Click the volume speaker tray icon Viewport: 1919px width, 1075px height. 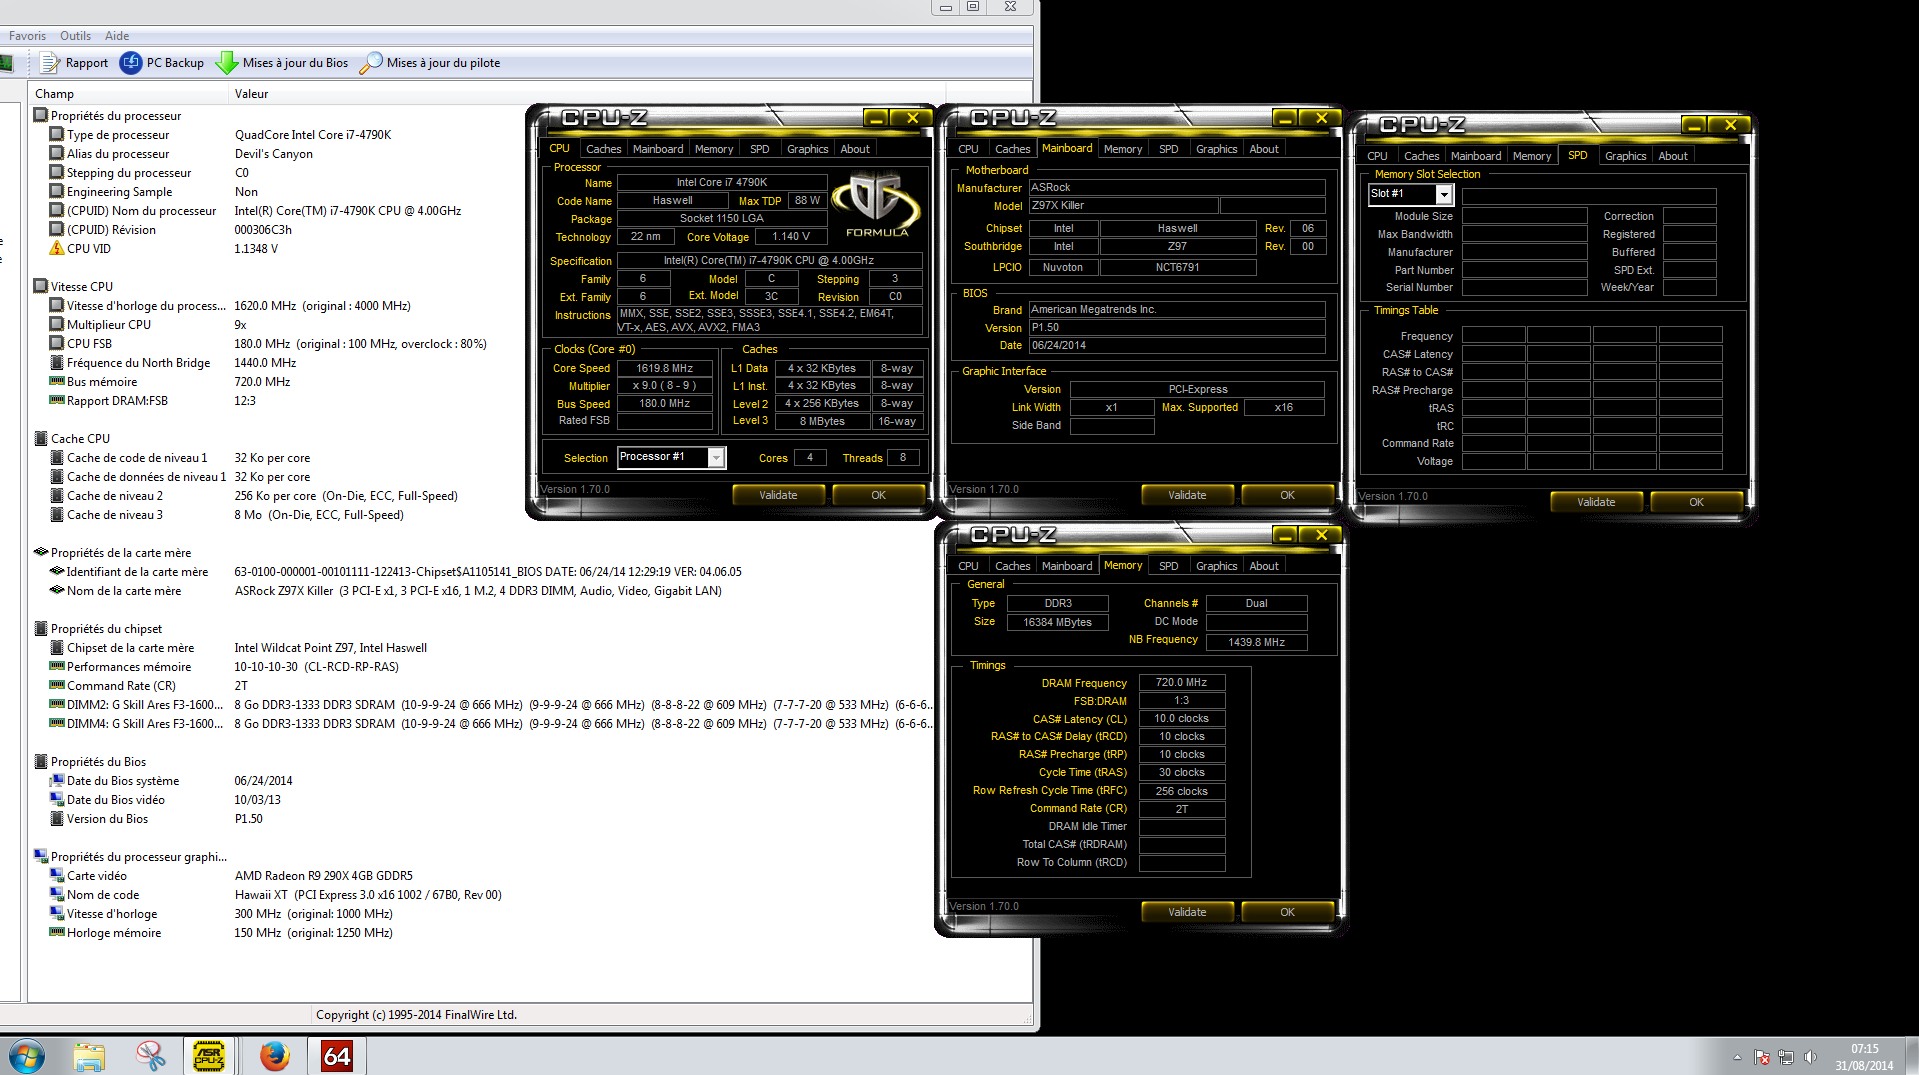tap(1810, 1057)
